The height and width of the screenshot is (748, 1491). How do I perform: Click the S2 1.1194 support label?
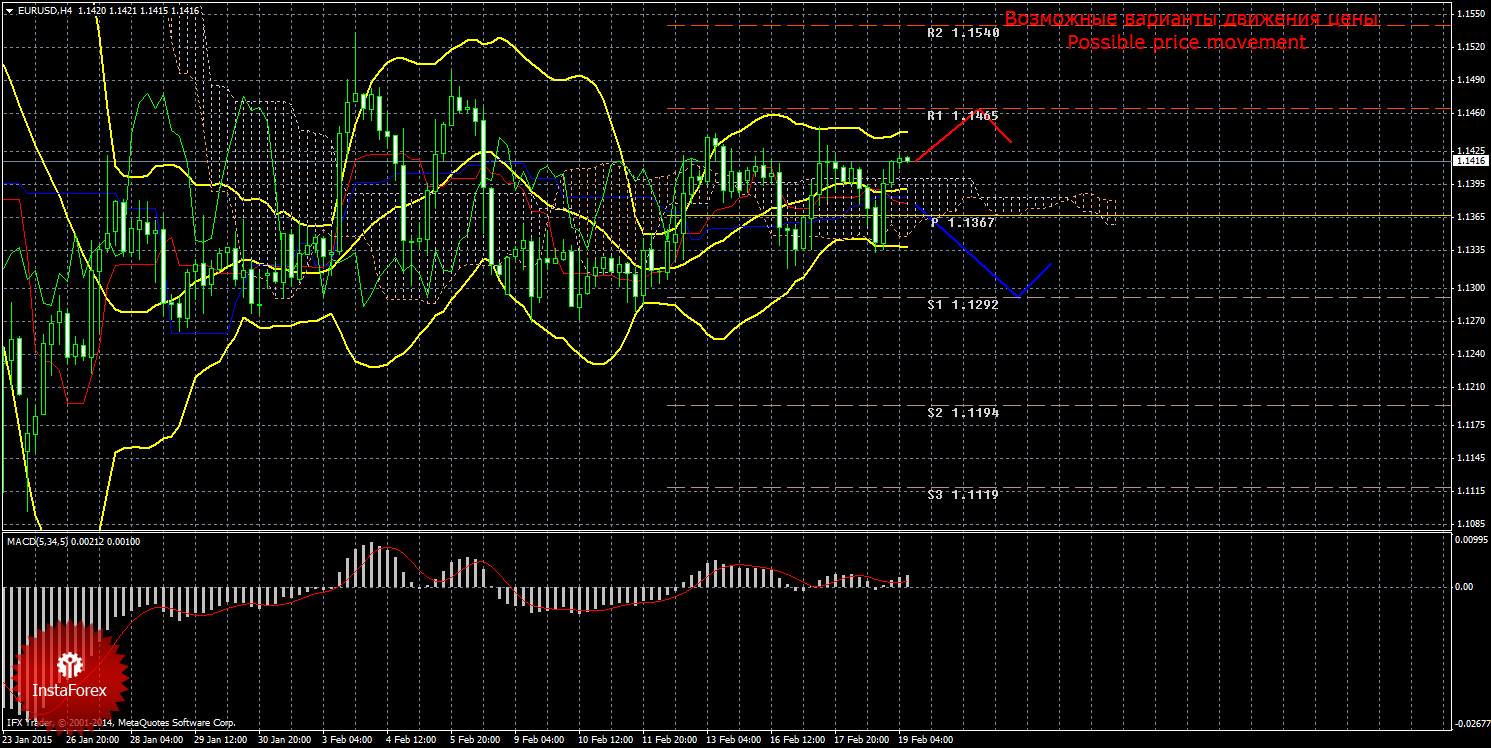coord(963,412)
